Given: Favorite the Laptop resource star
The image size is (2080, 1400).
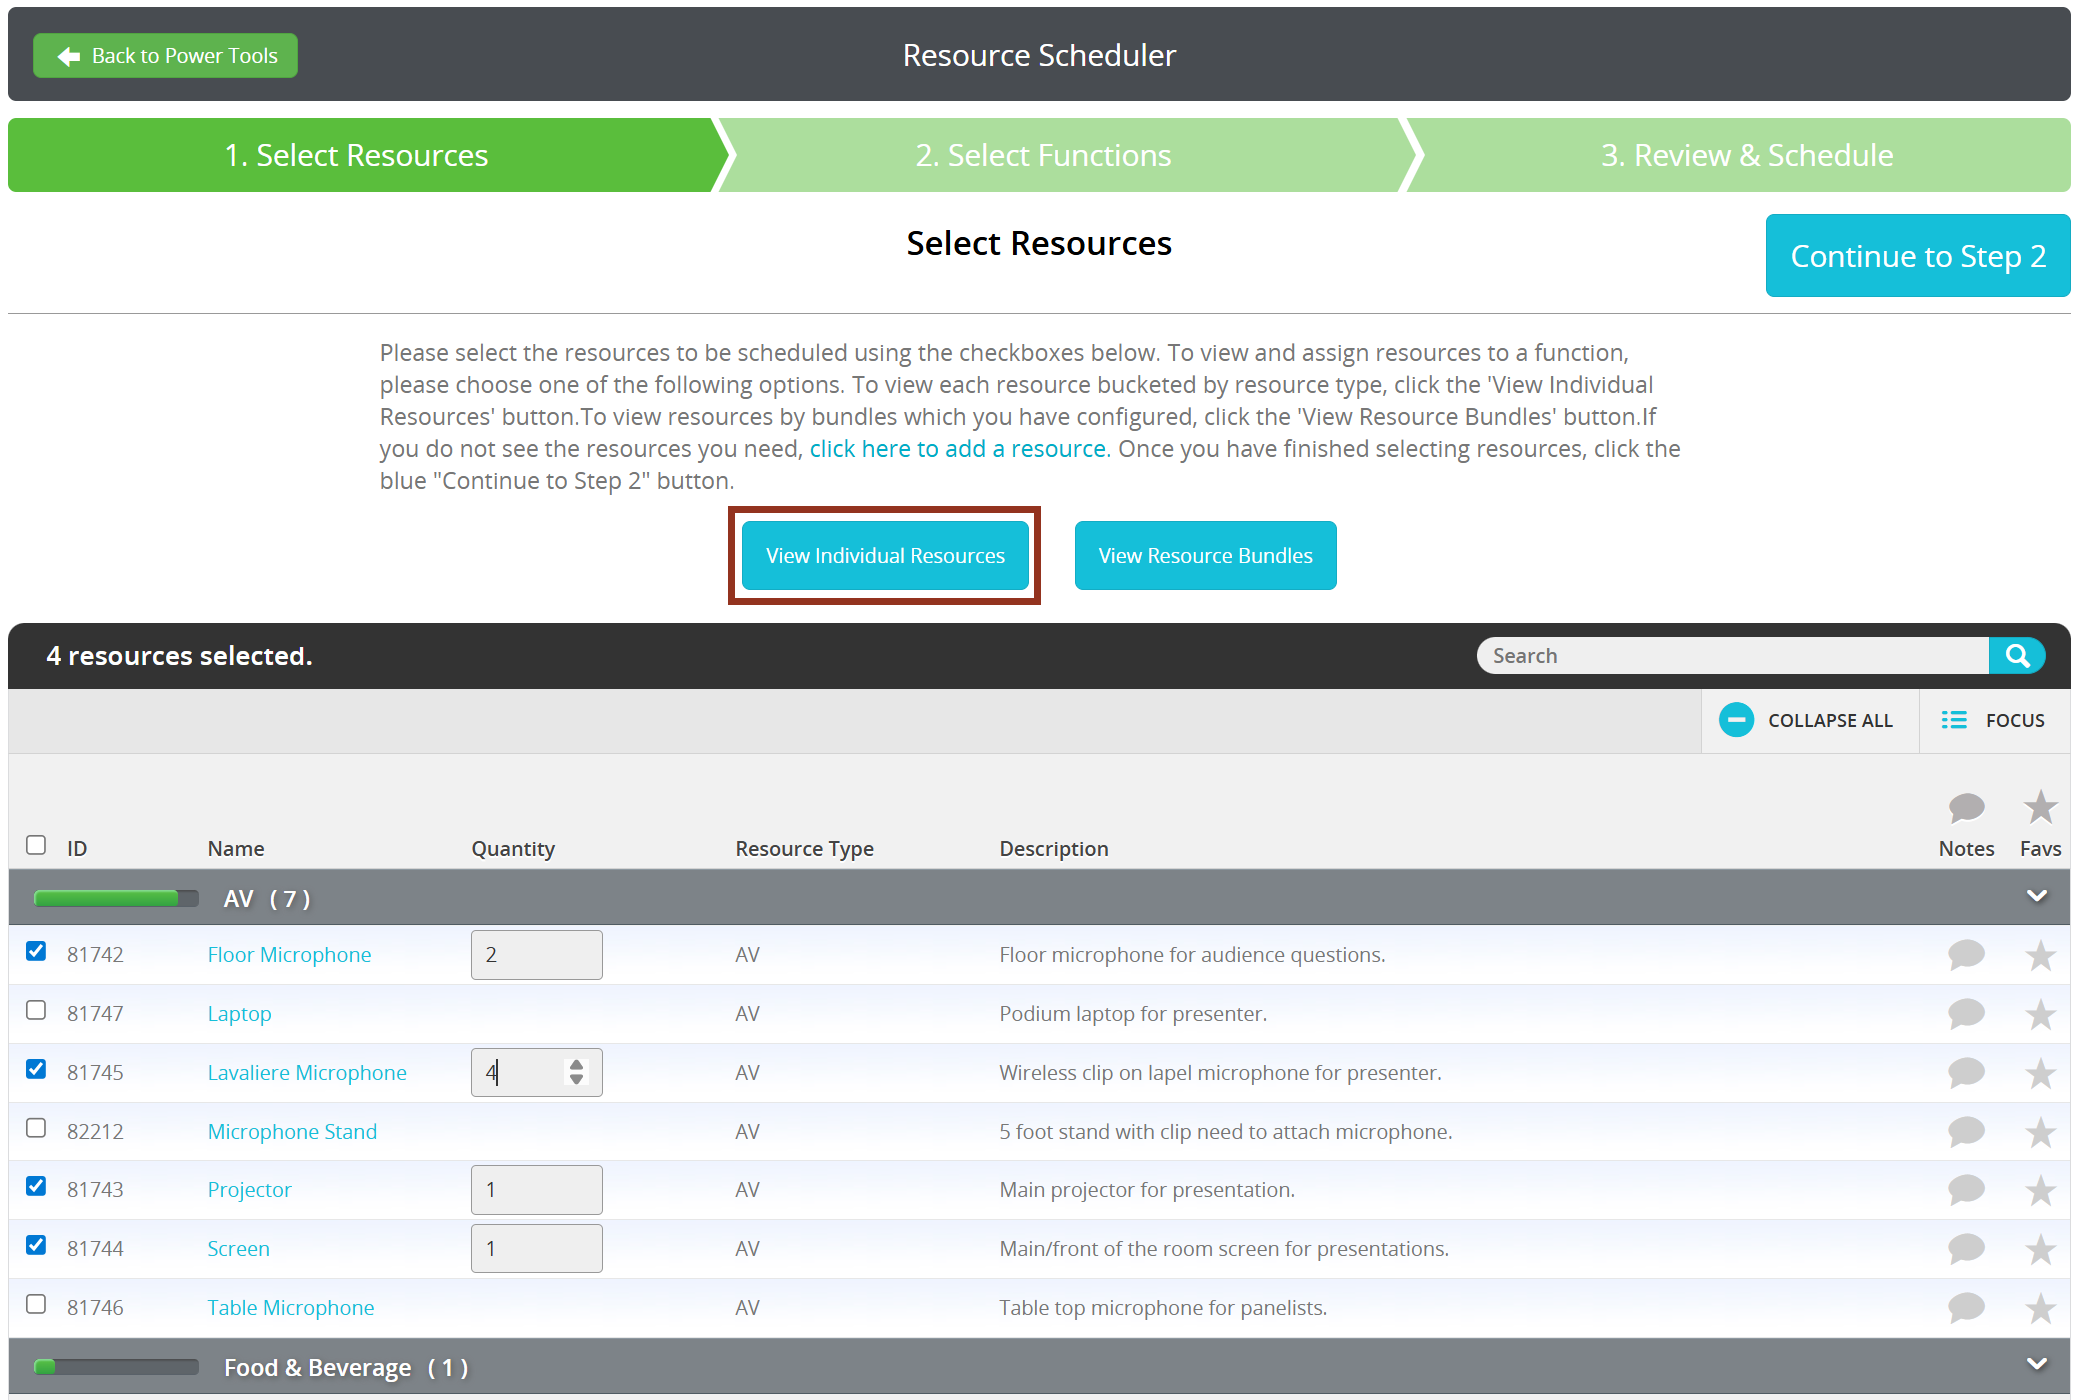Looking at the screenshot, I should pos(2040,1014).
